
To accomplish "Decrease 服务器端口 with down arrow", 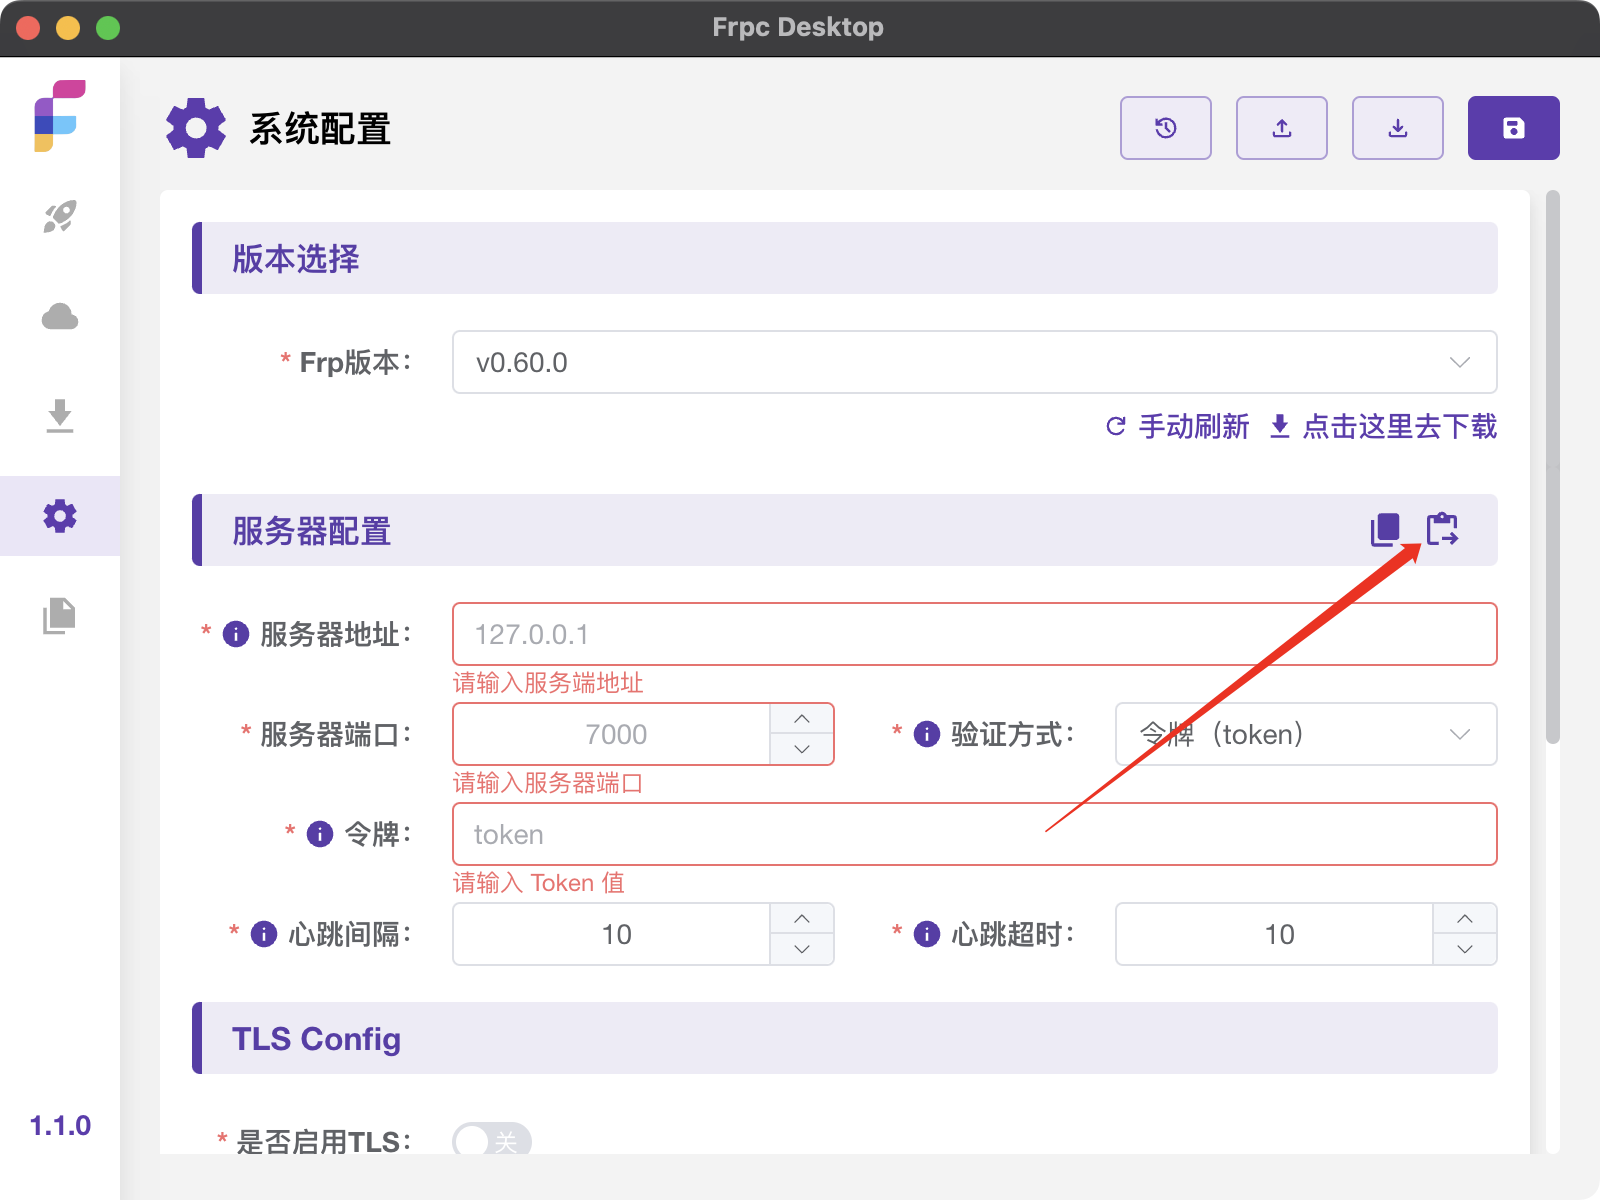I will tap(802, 749).
